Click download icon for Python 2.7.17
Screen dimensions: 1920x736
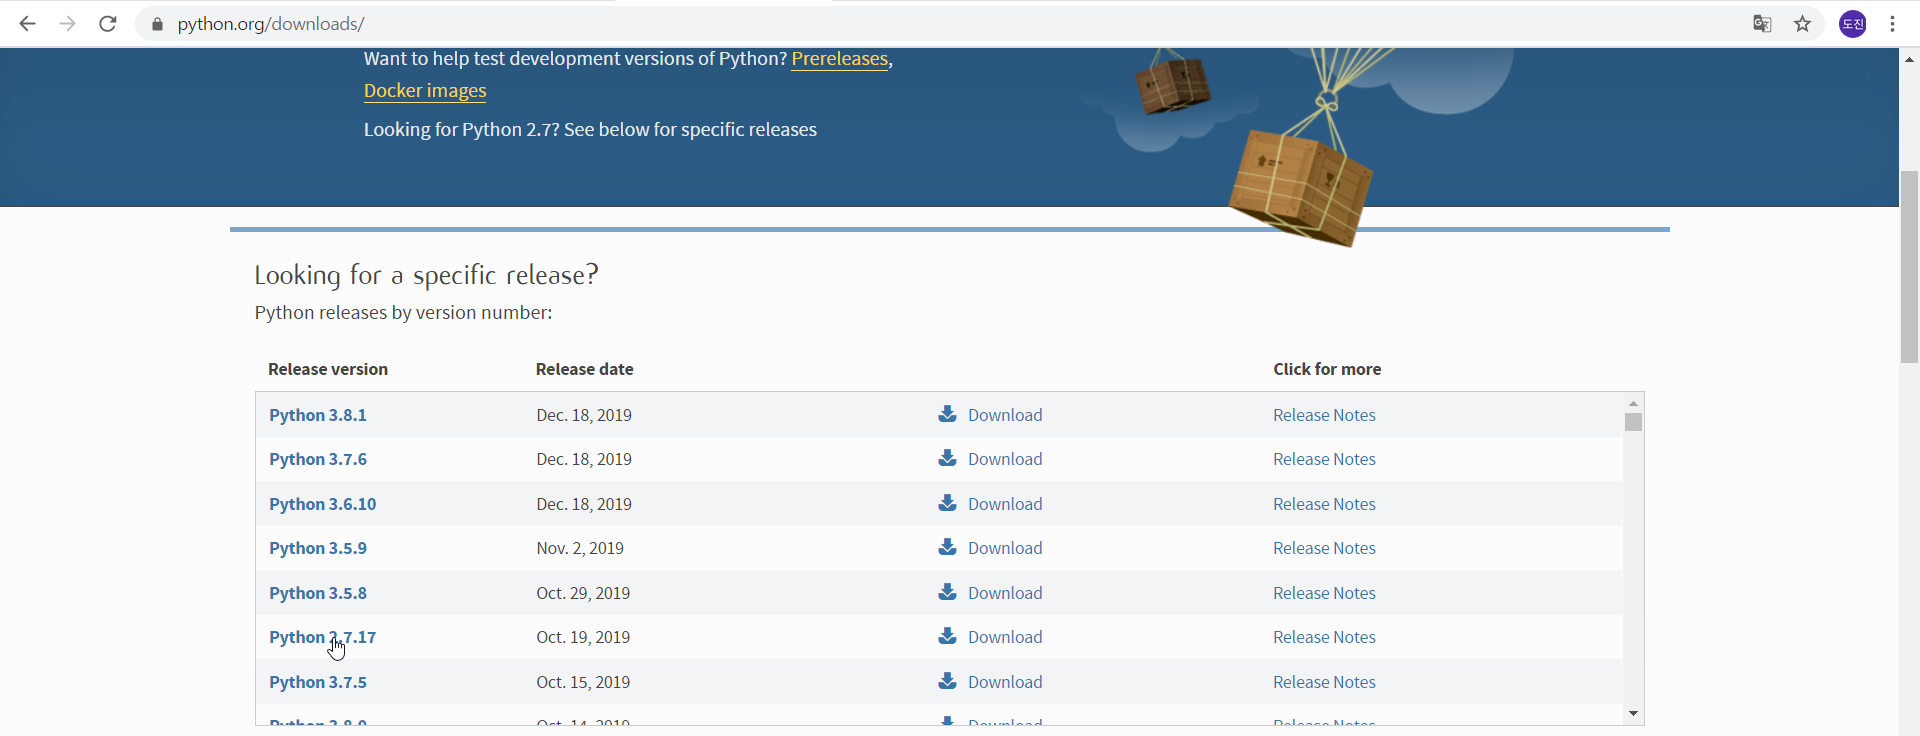(x=947, y=636)
